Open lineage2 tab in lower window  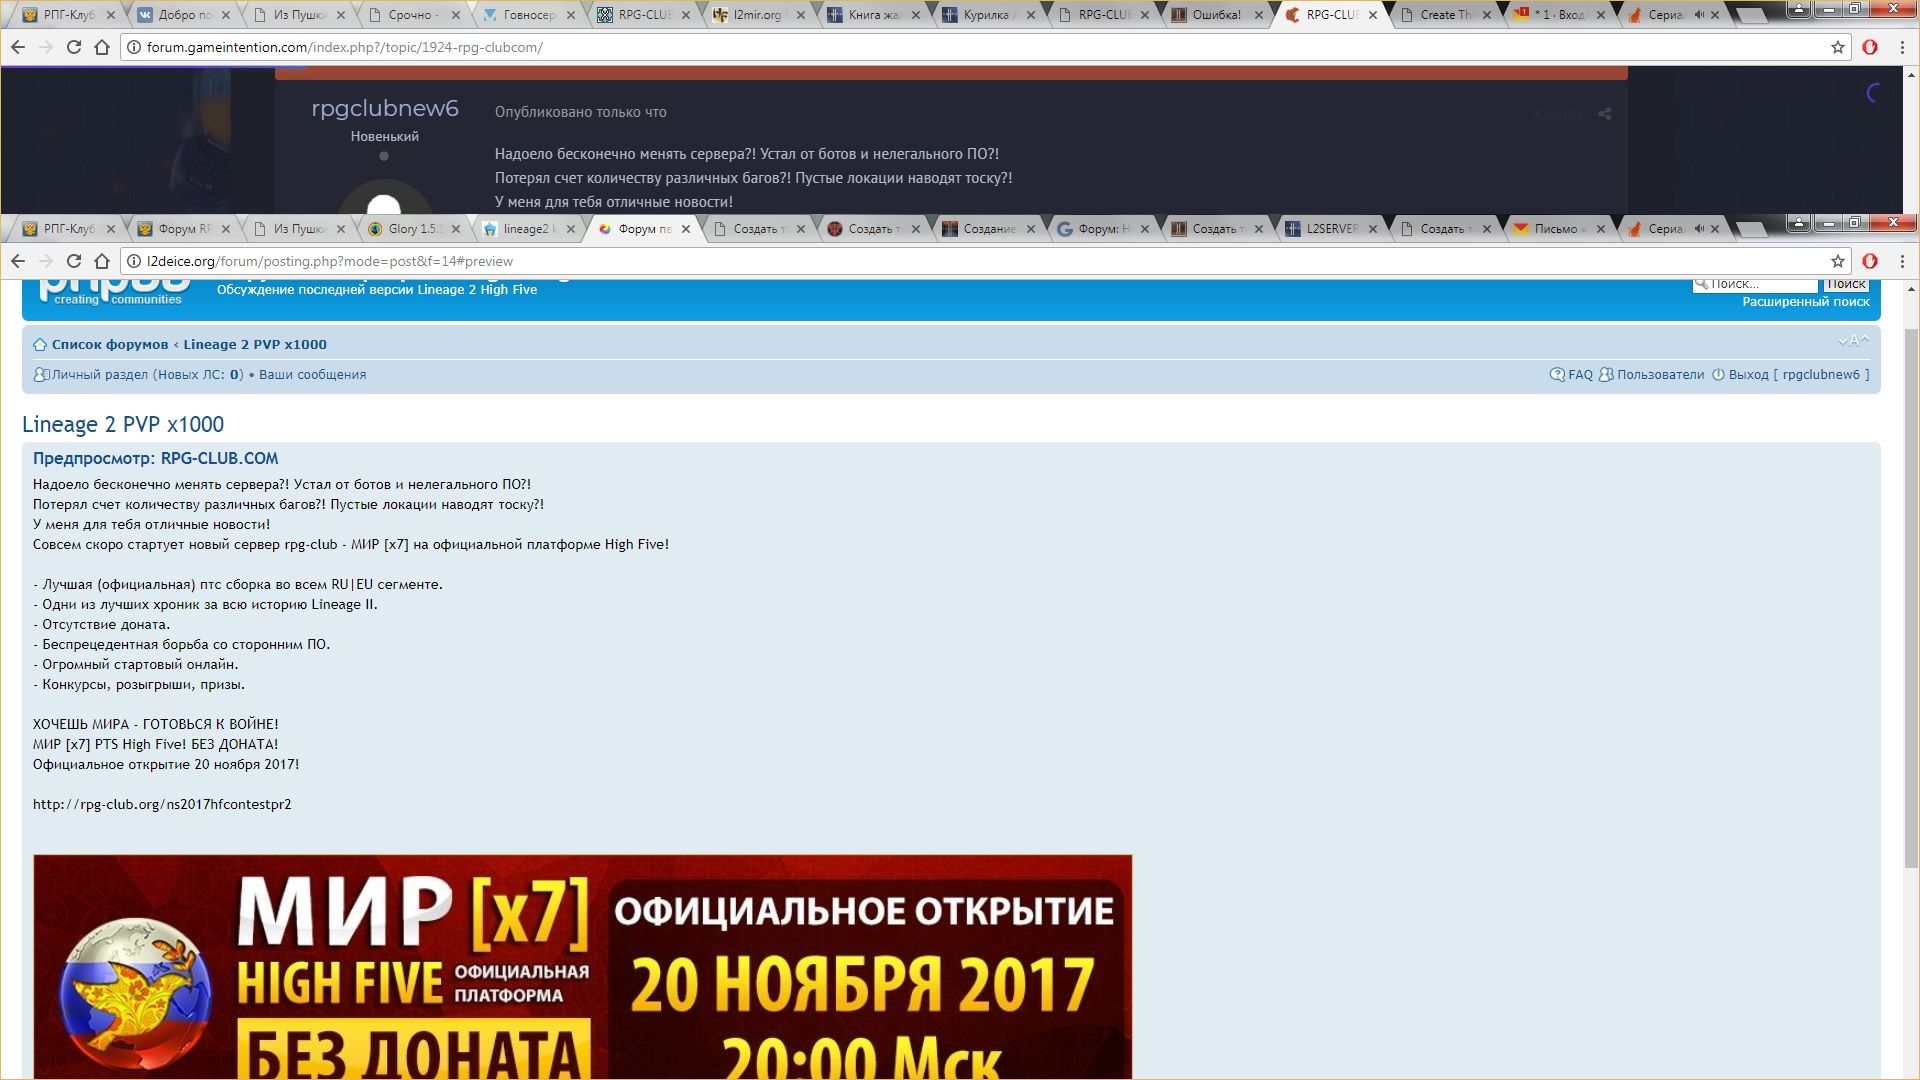(x=526, y=229)
